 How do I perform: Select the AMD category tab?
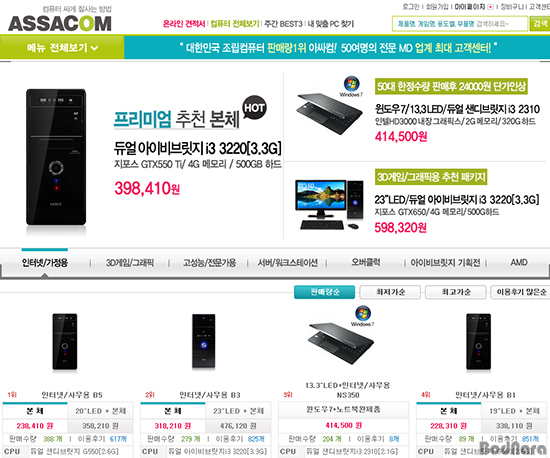coord(519,262)
